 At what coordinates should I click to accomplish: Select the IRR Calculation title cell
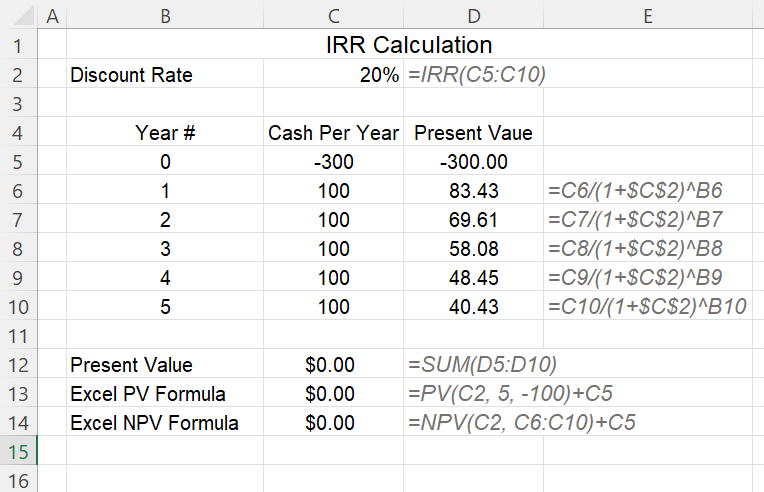point(409,44)
